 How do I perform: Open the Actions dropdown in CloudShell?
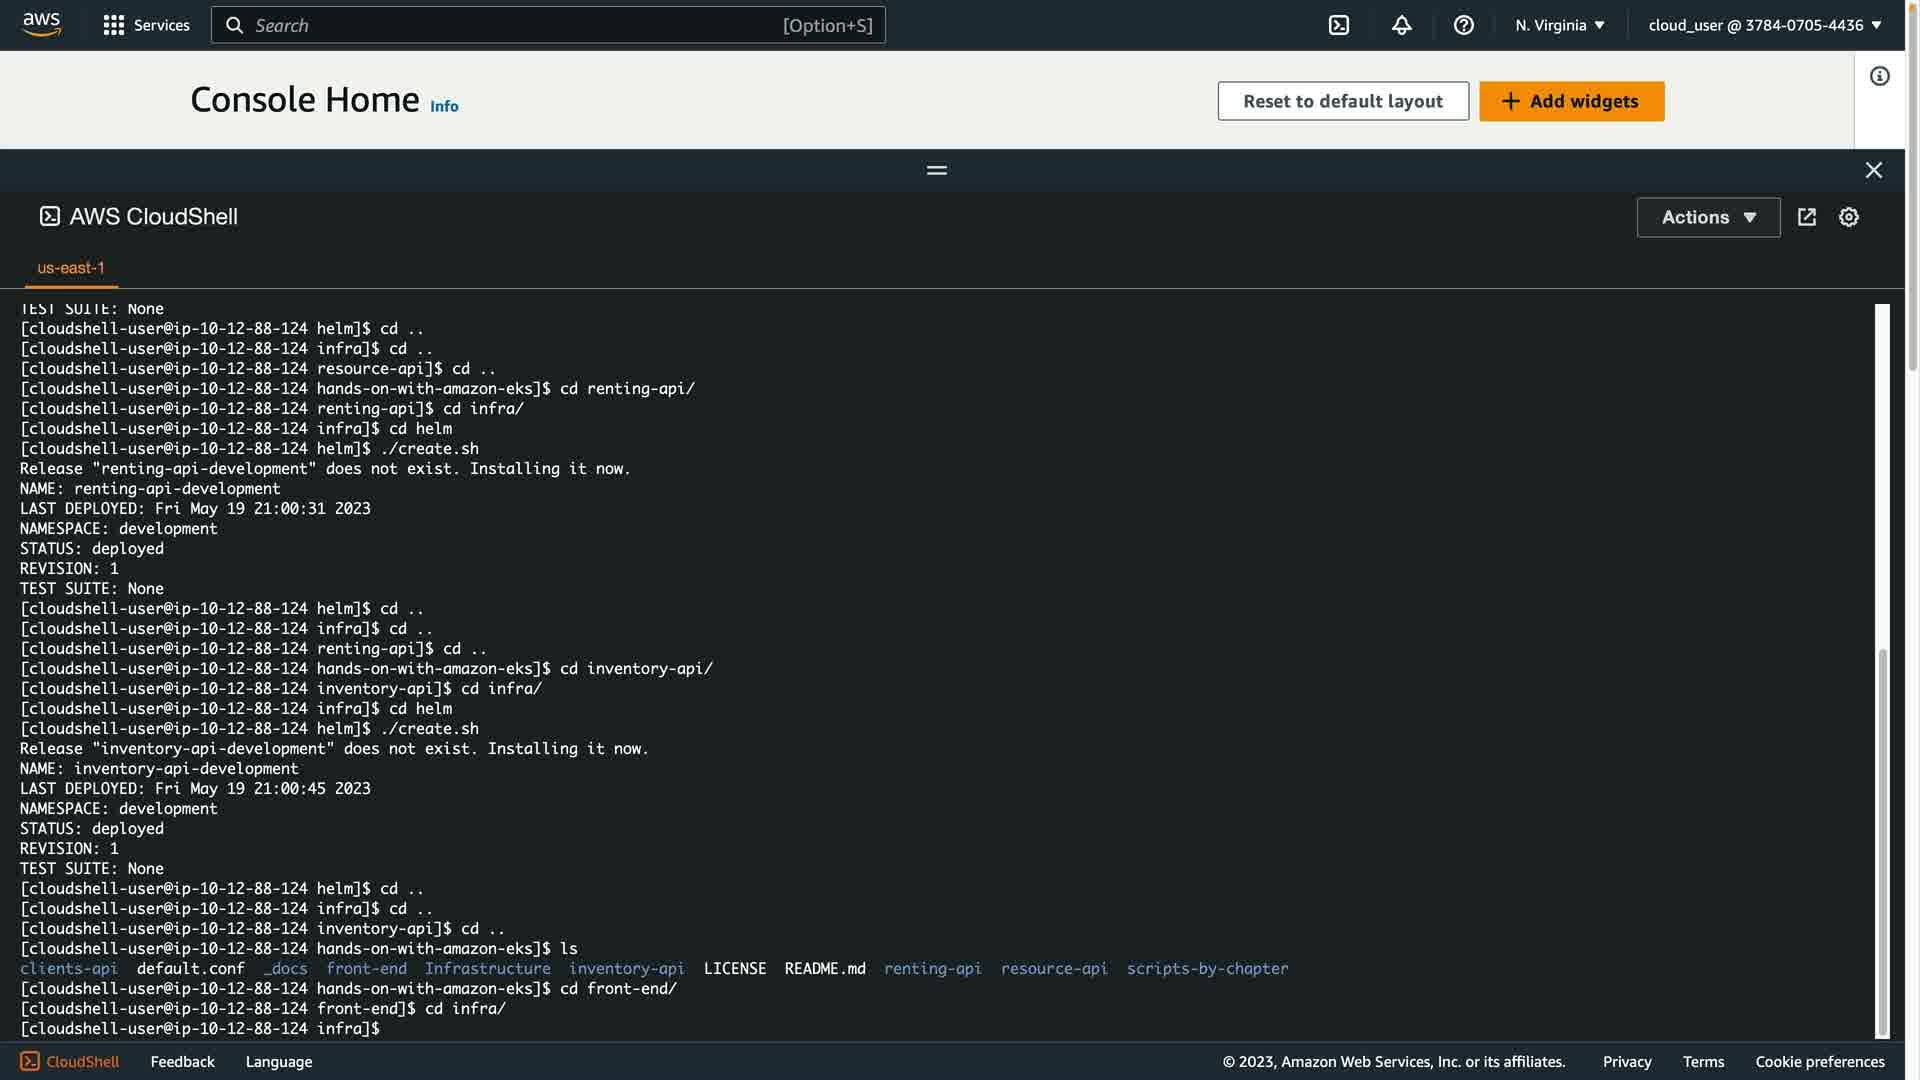pos(1707,217)
